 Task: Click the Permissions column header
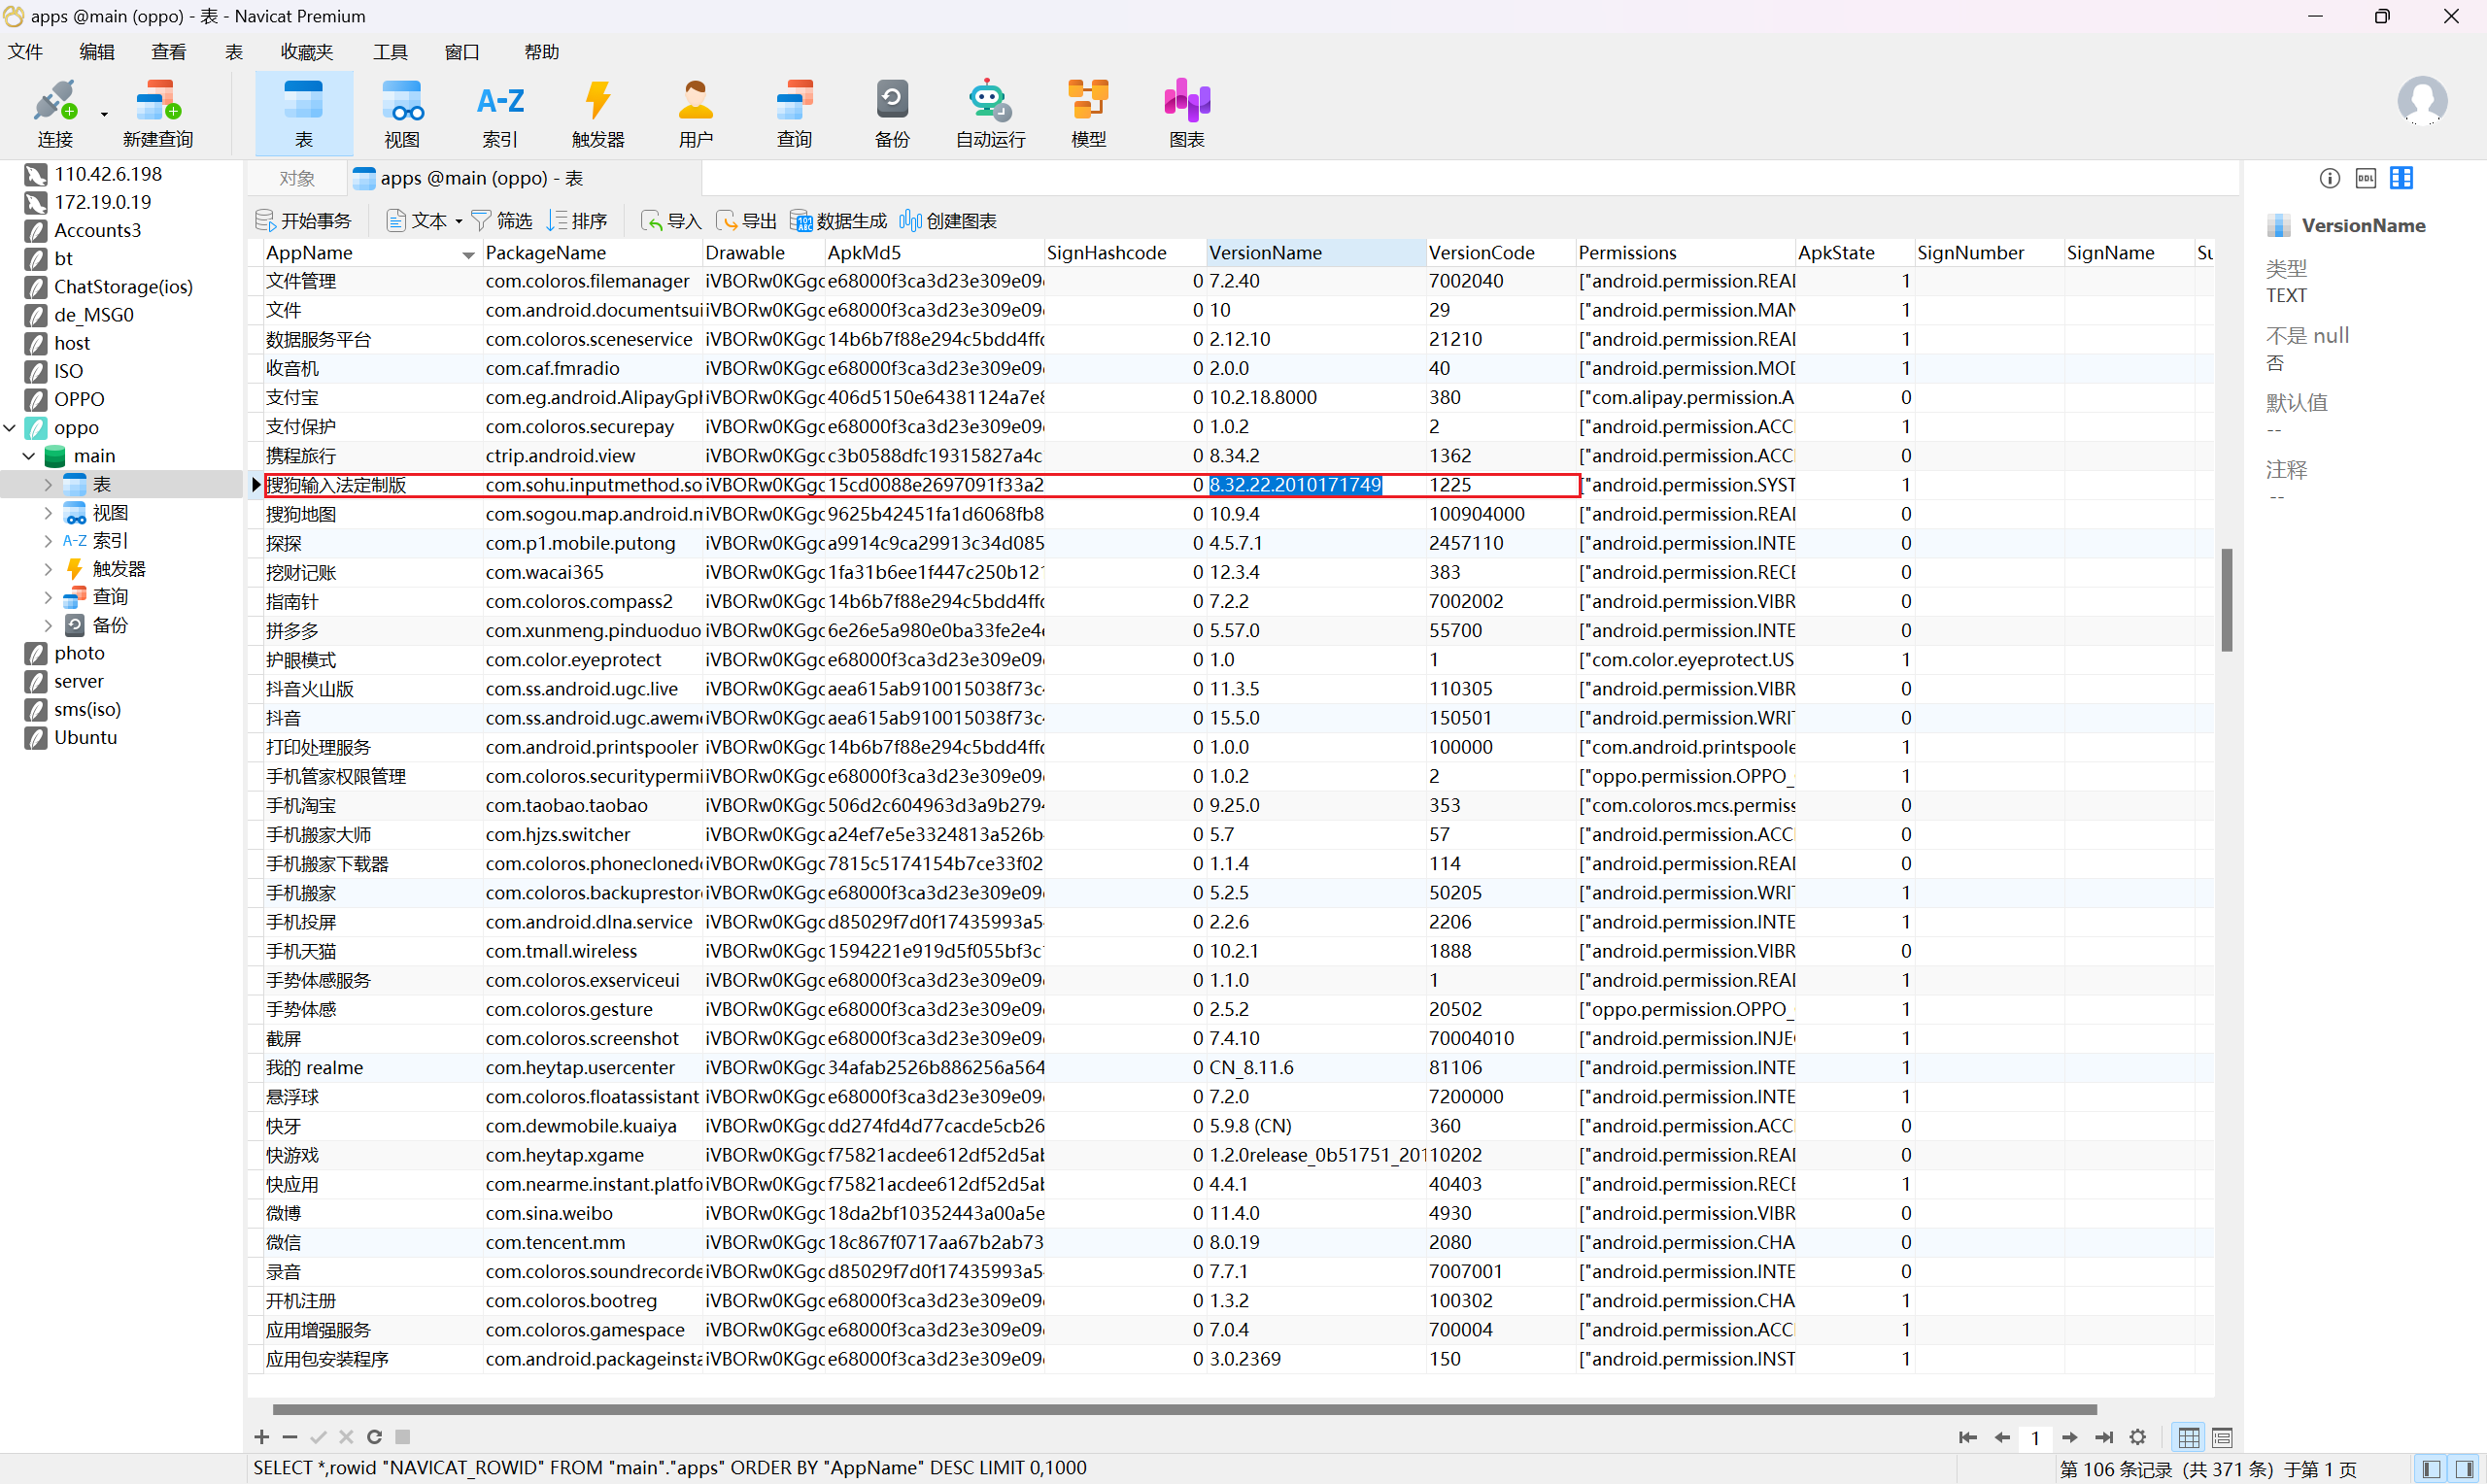(1685, 253)
